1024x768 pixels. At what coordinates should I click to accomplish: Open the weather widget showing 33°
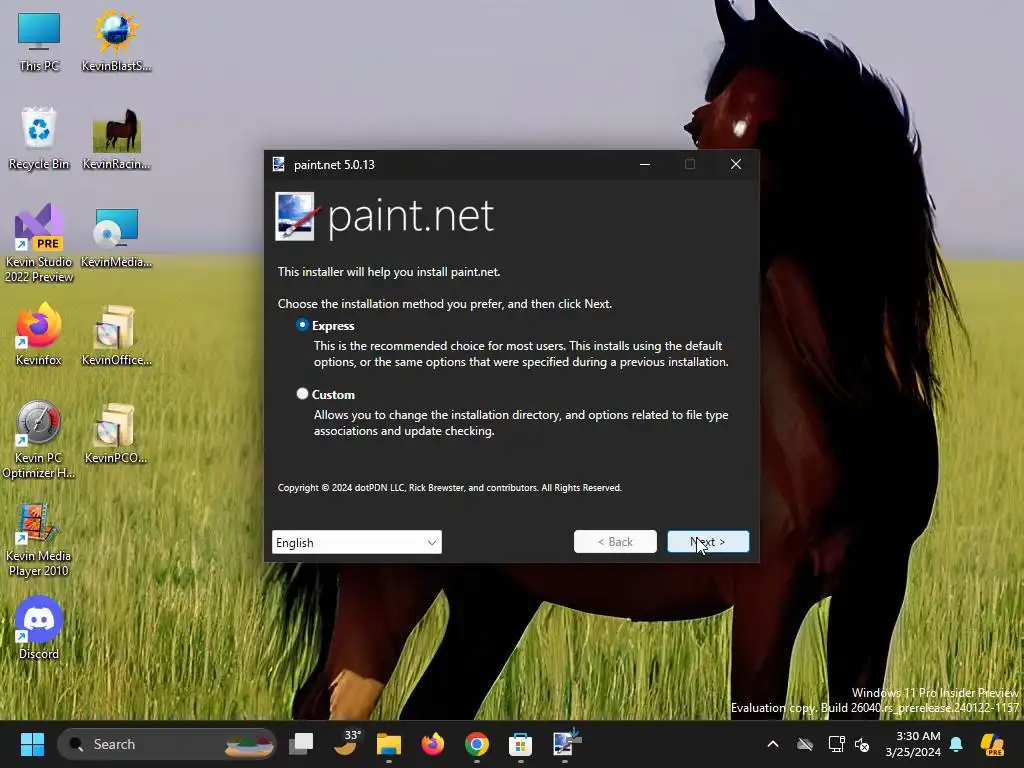coord(347,743)
